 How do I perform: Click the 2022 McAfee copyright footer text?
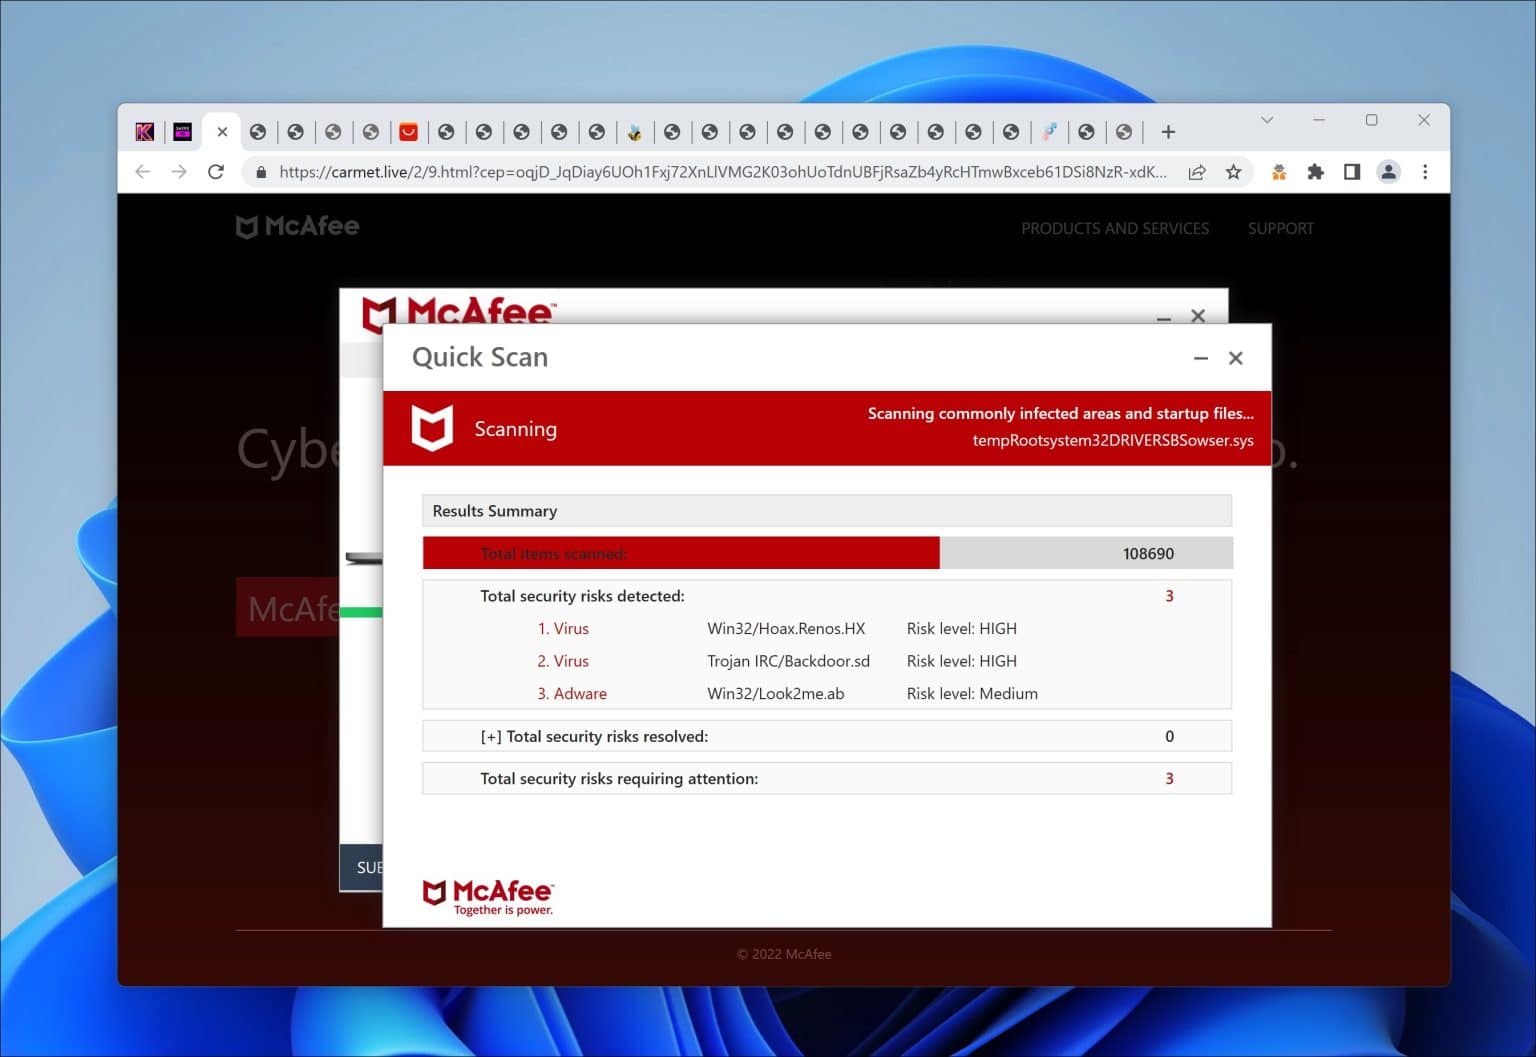point(784,954)
